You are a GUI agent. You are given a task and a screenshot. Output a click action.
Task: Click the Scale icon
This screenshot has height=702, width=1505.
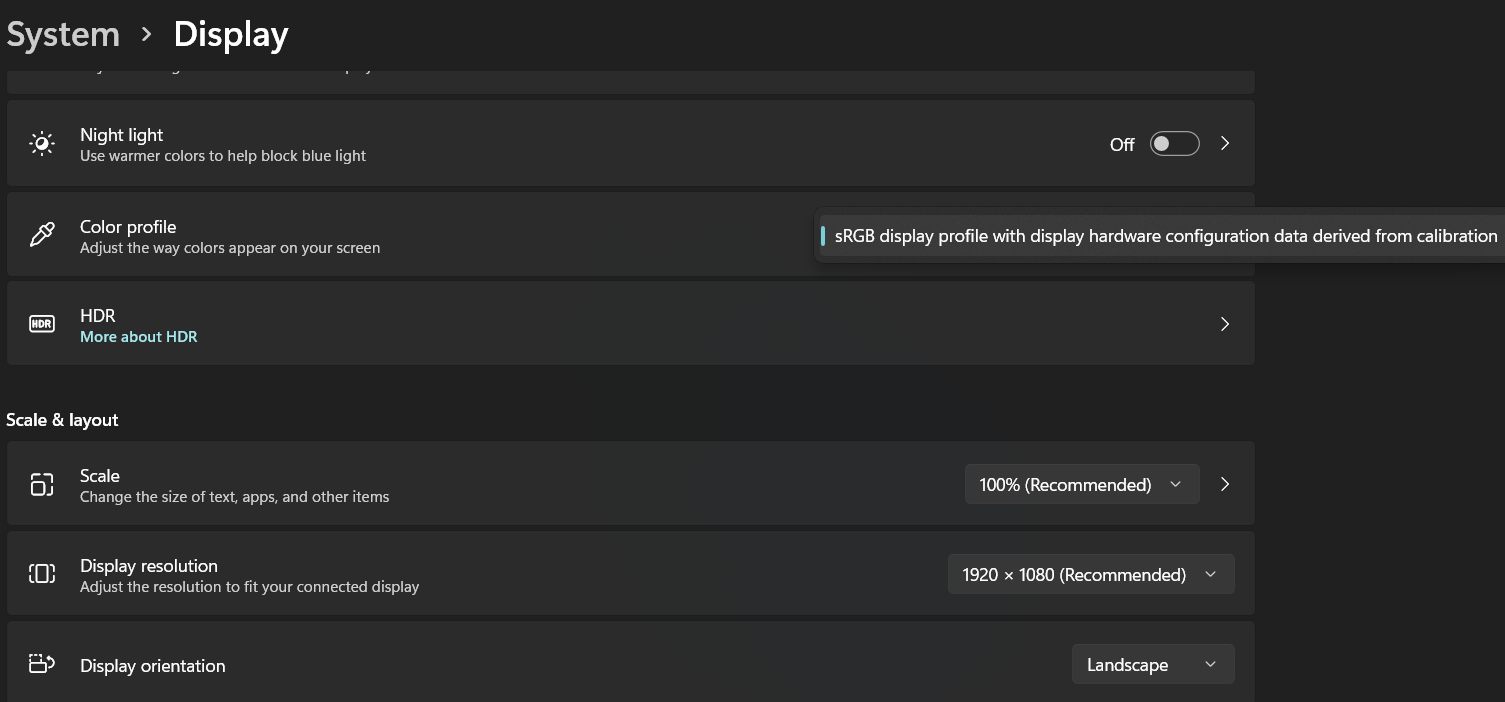coord(42,485)
